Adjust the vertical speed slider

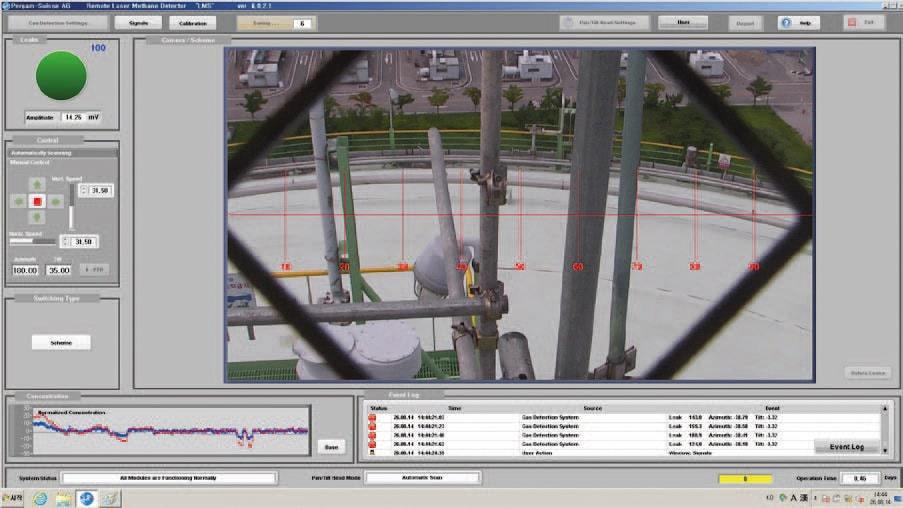[x=71, y=207]
